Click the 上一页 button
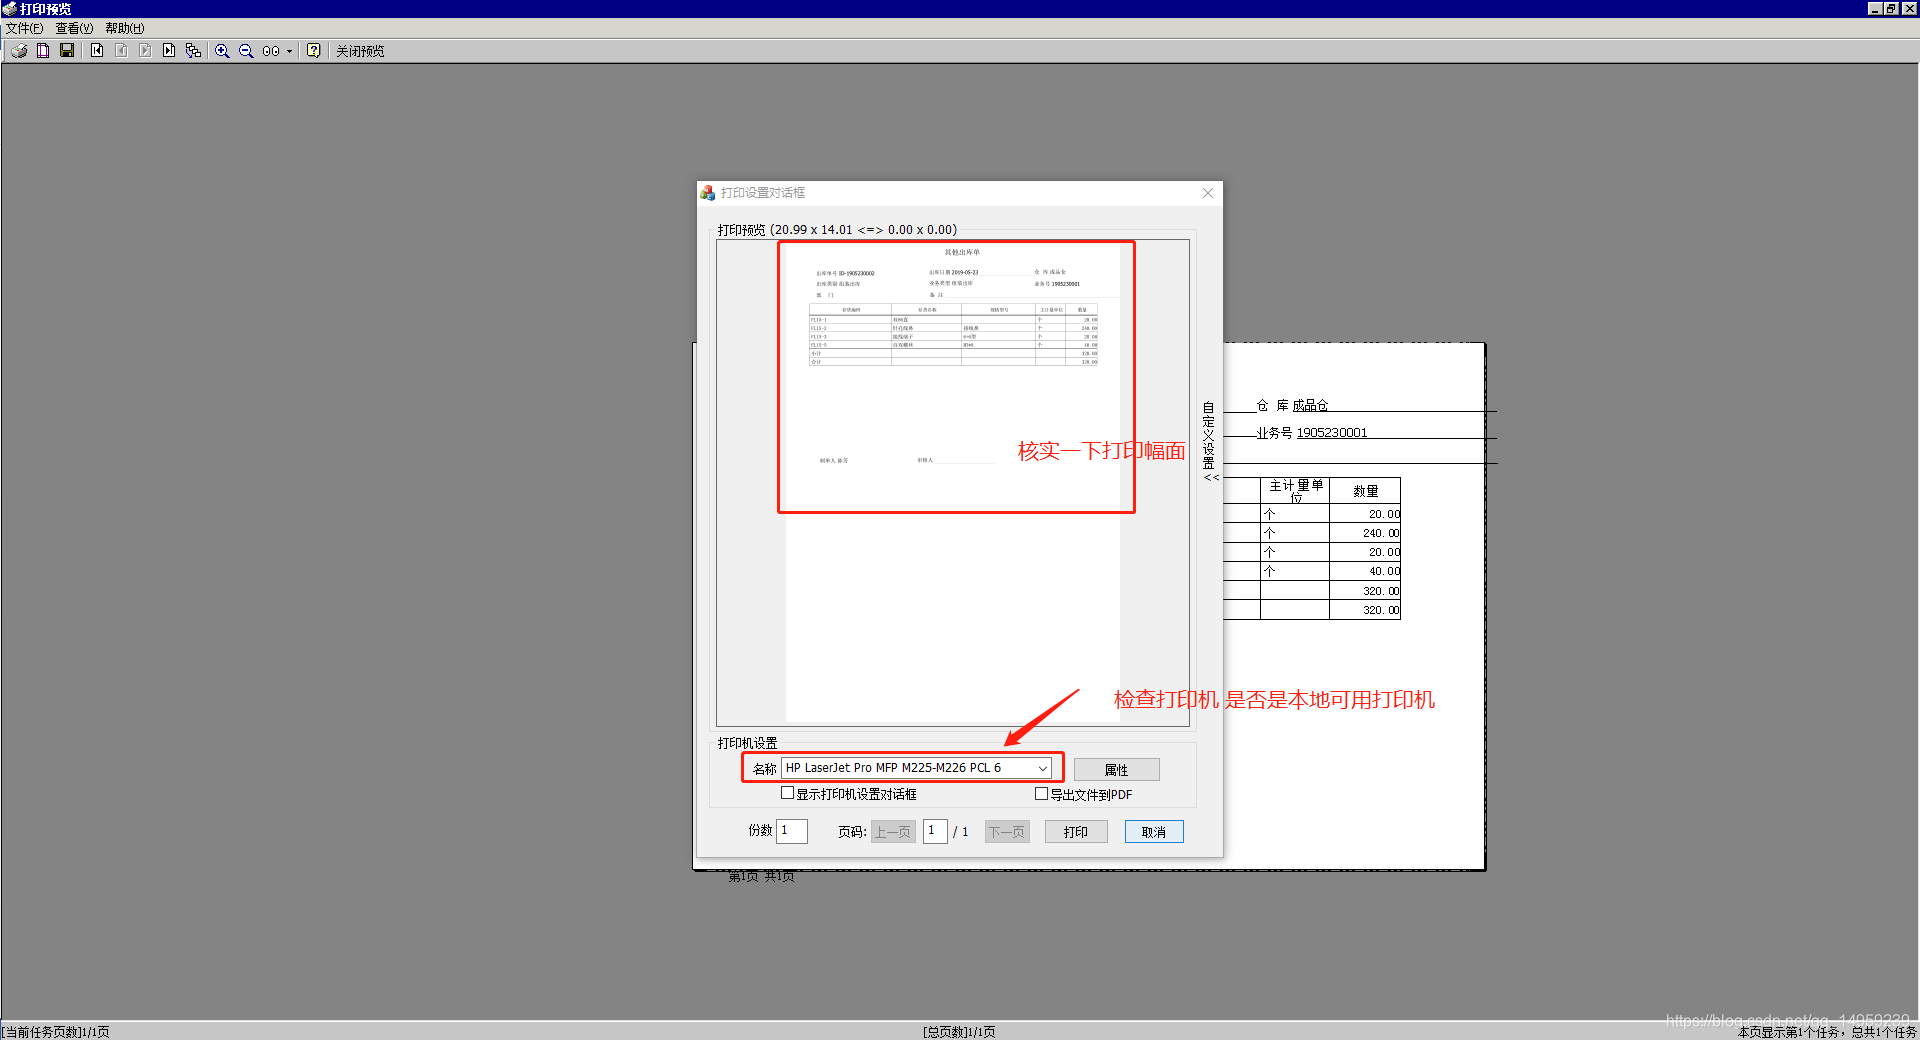The width and height of the screenshot is (1920, 1040). click(893, 832)
